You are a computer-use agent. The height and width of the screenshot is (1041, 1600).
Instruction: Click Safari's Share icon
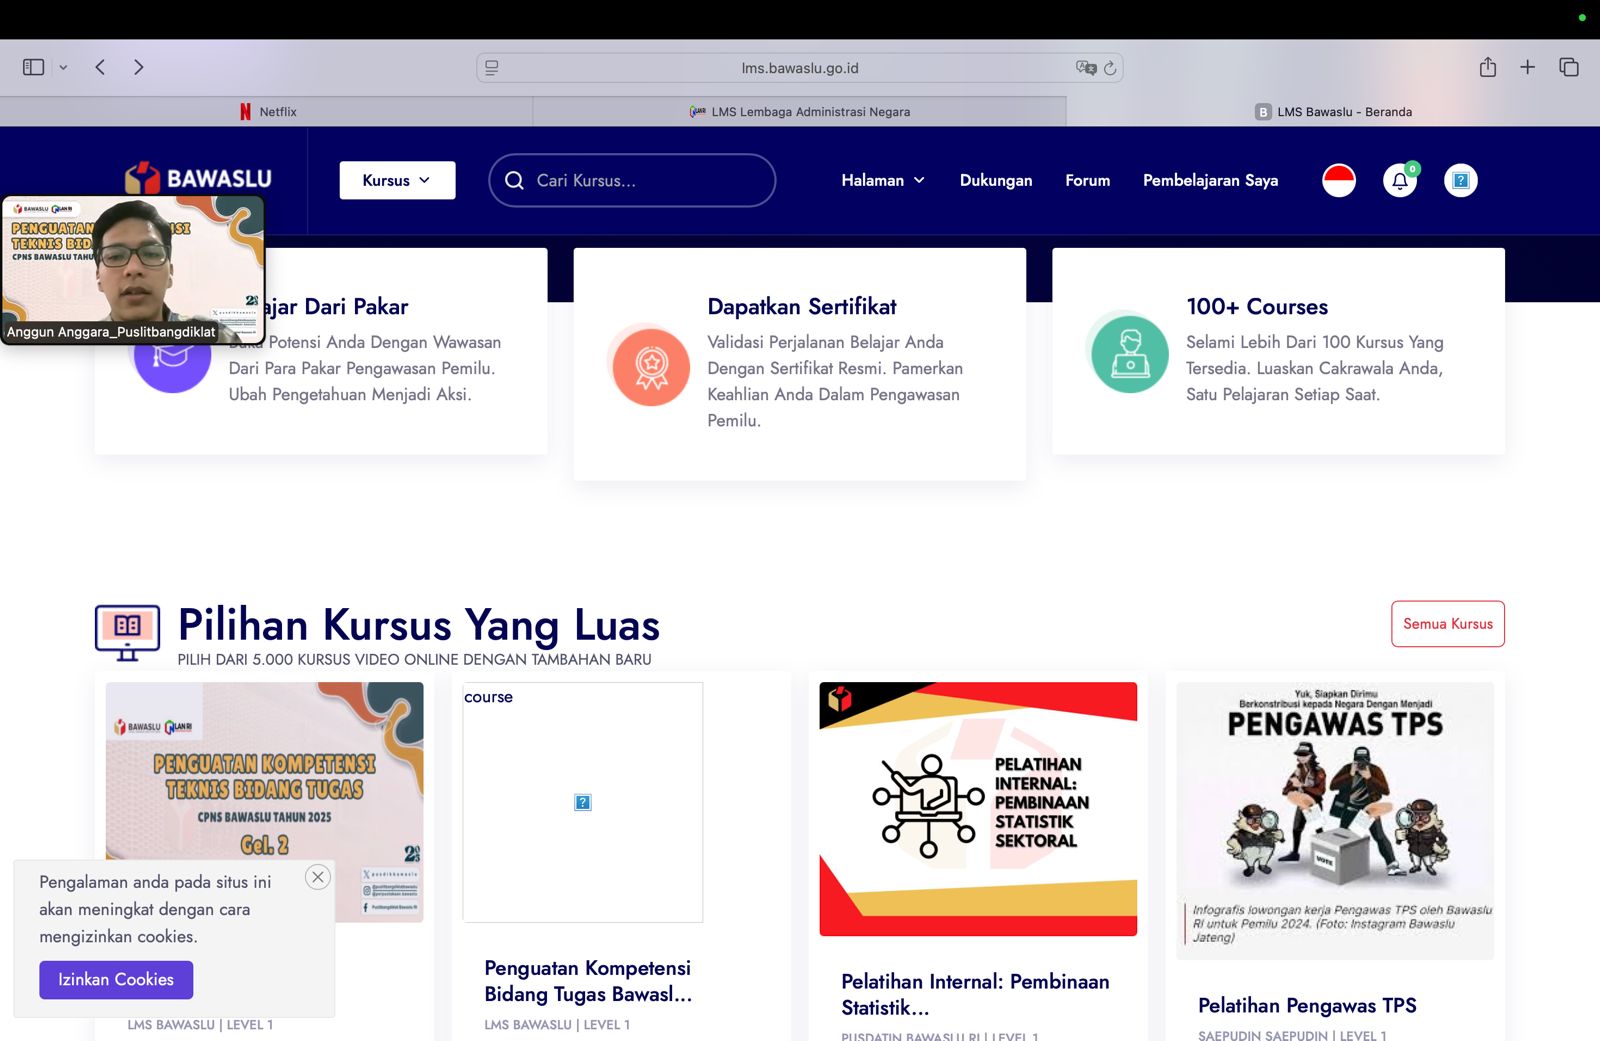click(1487, 67)
